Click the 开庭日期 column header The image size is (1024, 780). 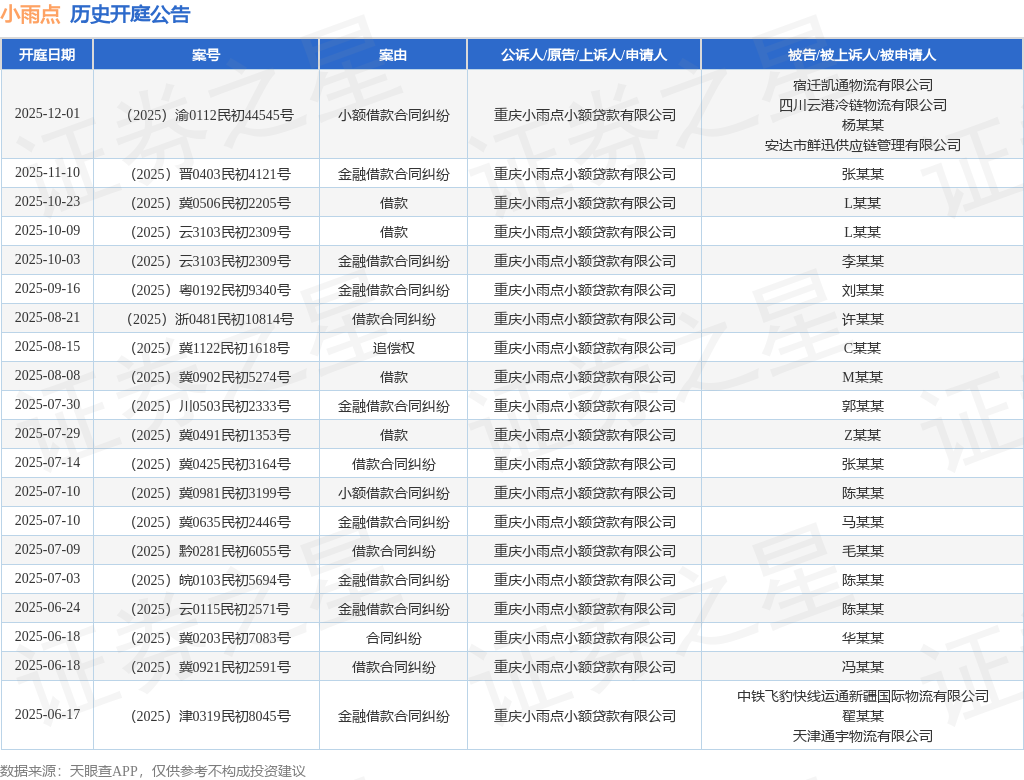point(47,55)
